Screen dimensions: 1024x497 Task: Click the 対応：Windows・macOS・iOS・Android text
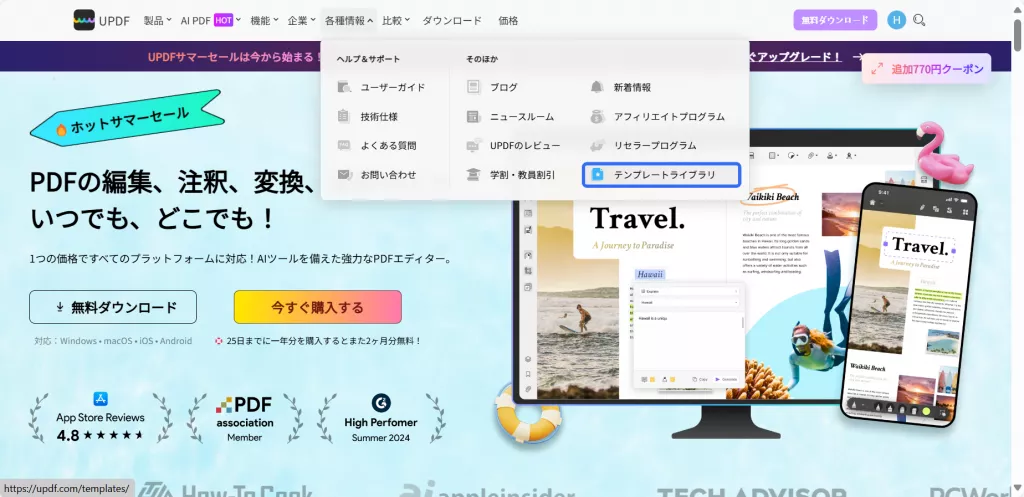[x=113, y=341]
